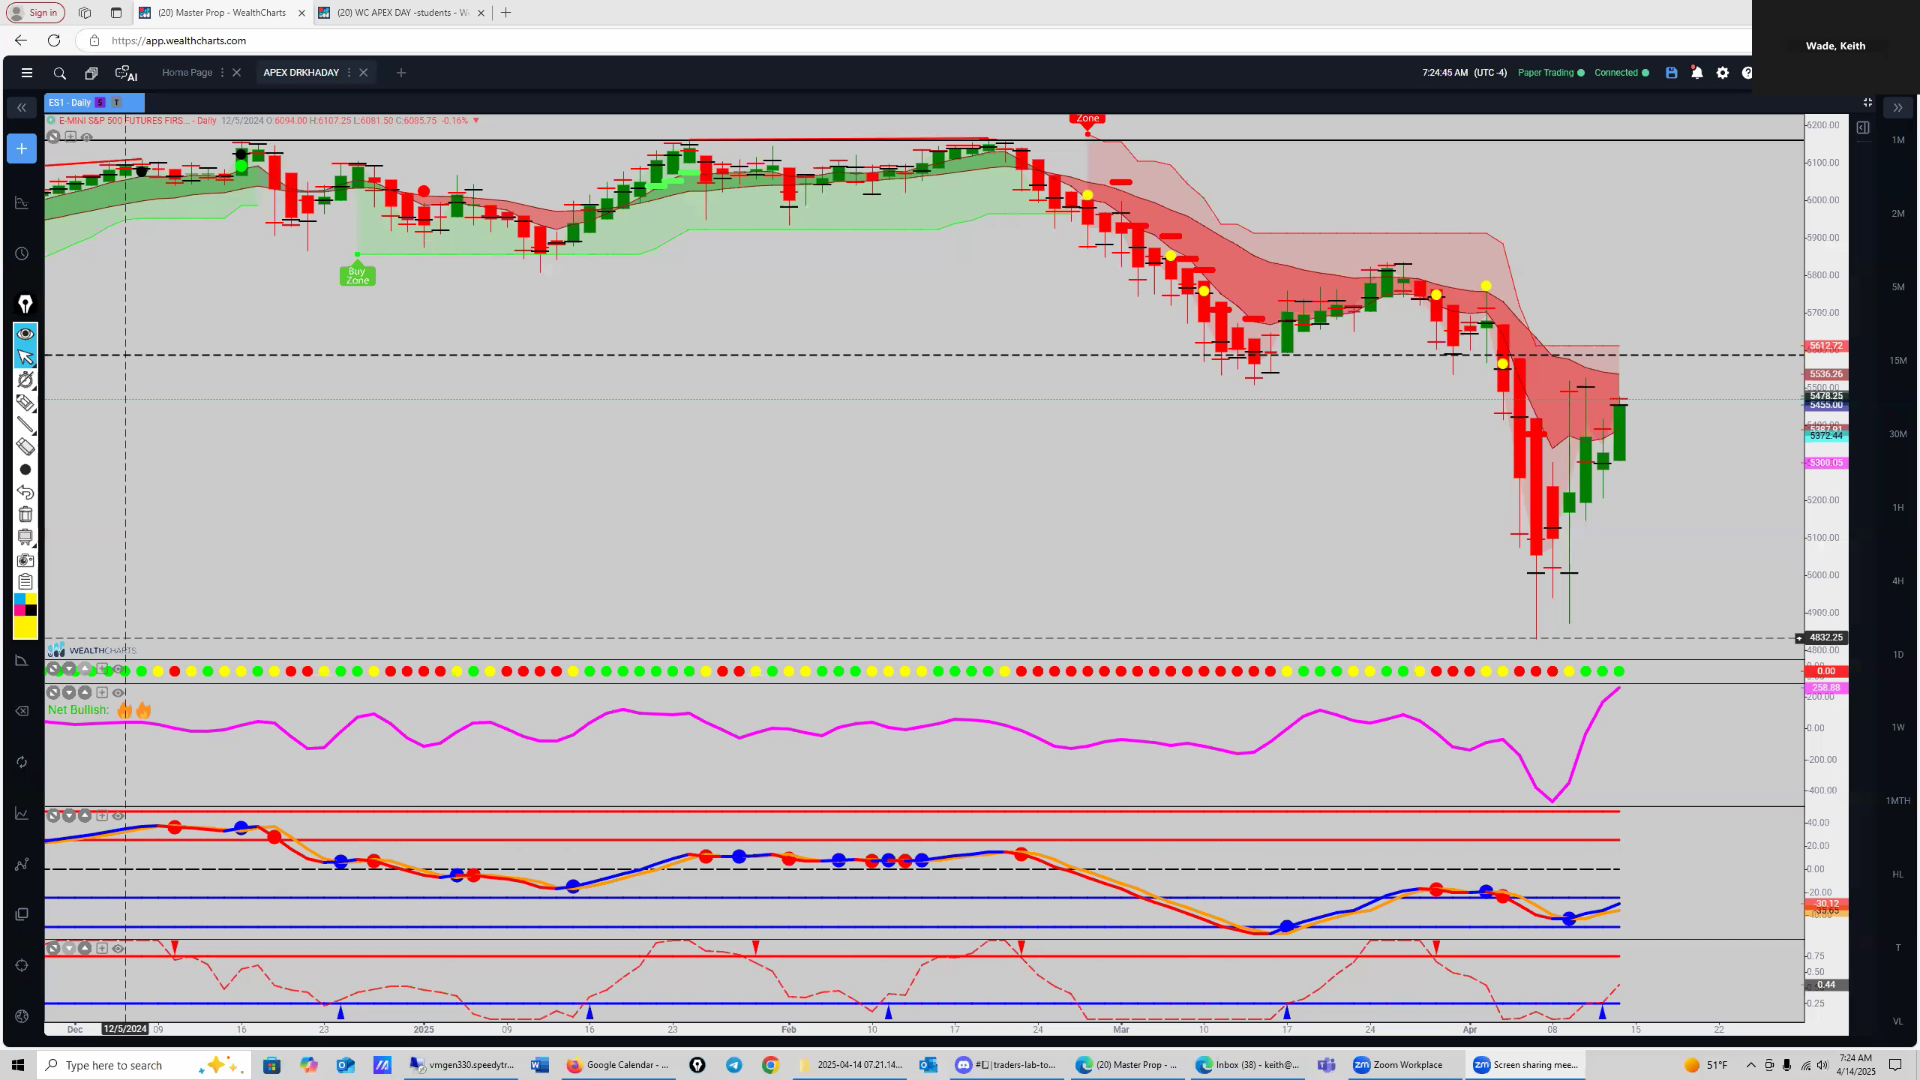Select the eraser tool

click(25, 447)
